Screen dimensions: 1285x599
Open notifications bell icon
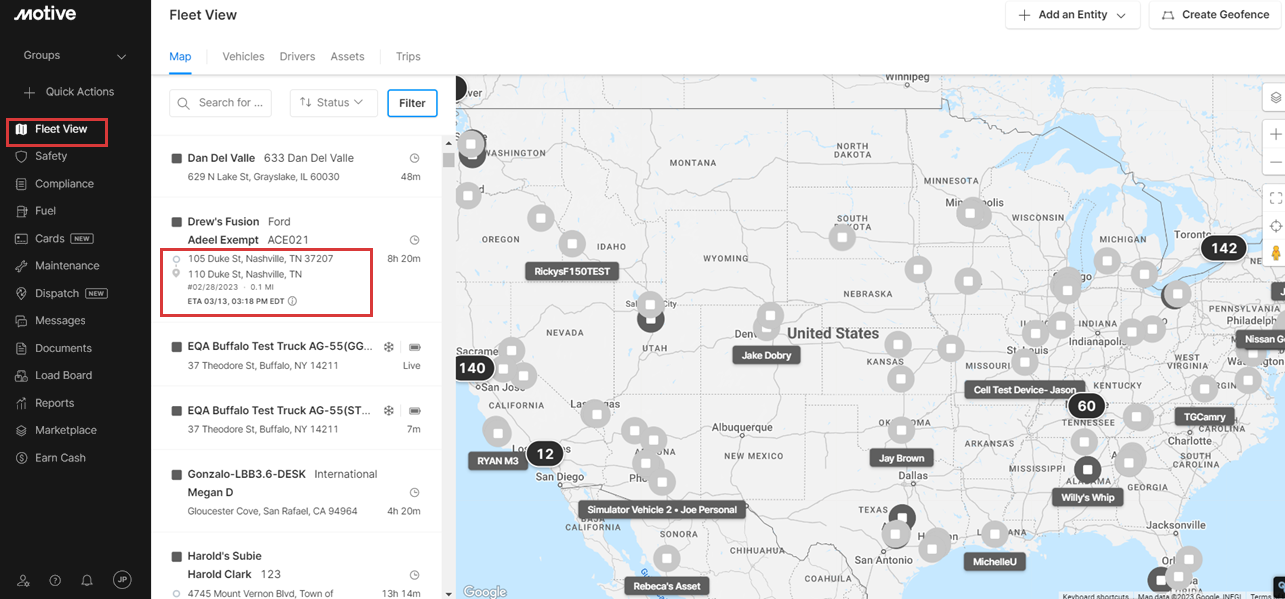87,580
